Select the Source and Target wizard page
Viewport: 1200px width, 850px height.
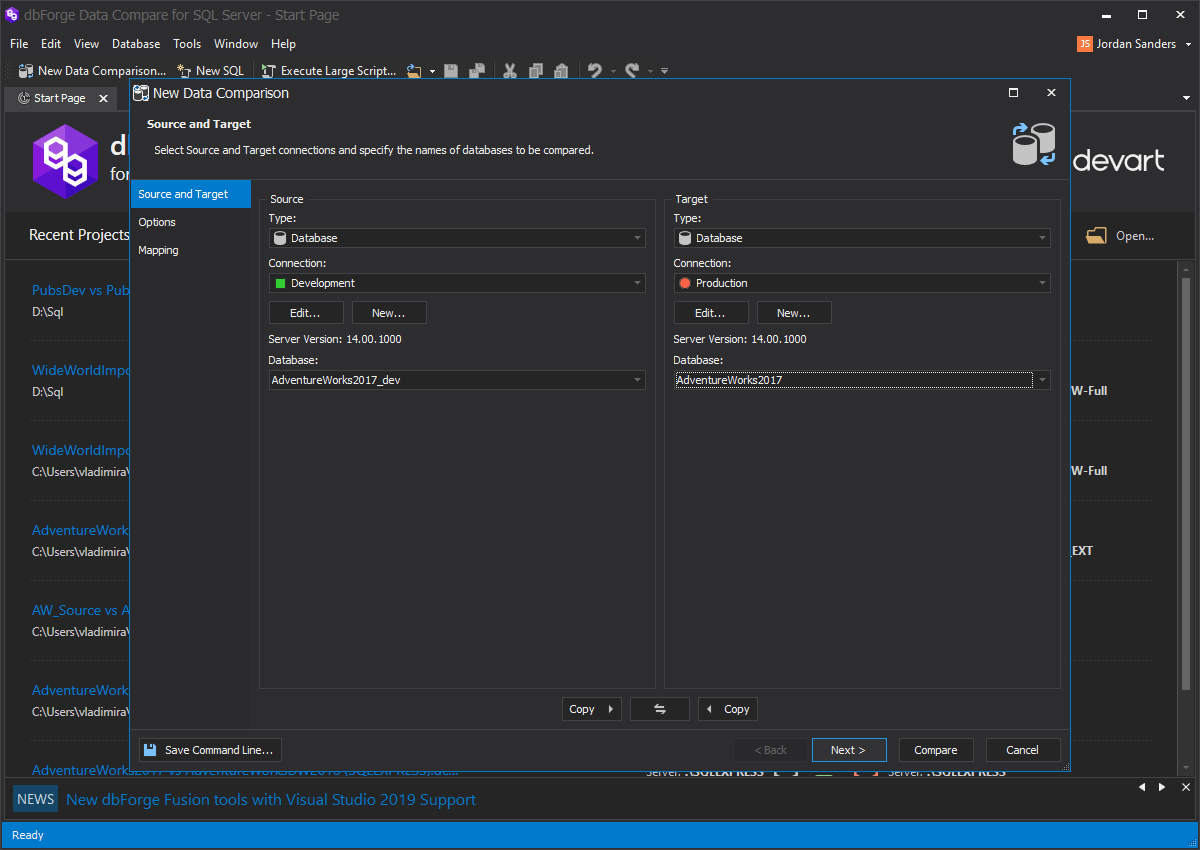(x=190, y=194)
